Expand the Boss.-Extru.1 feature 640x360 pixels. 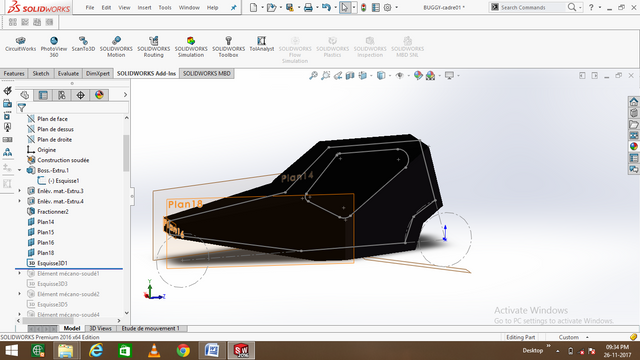click(19, 170)
